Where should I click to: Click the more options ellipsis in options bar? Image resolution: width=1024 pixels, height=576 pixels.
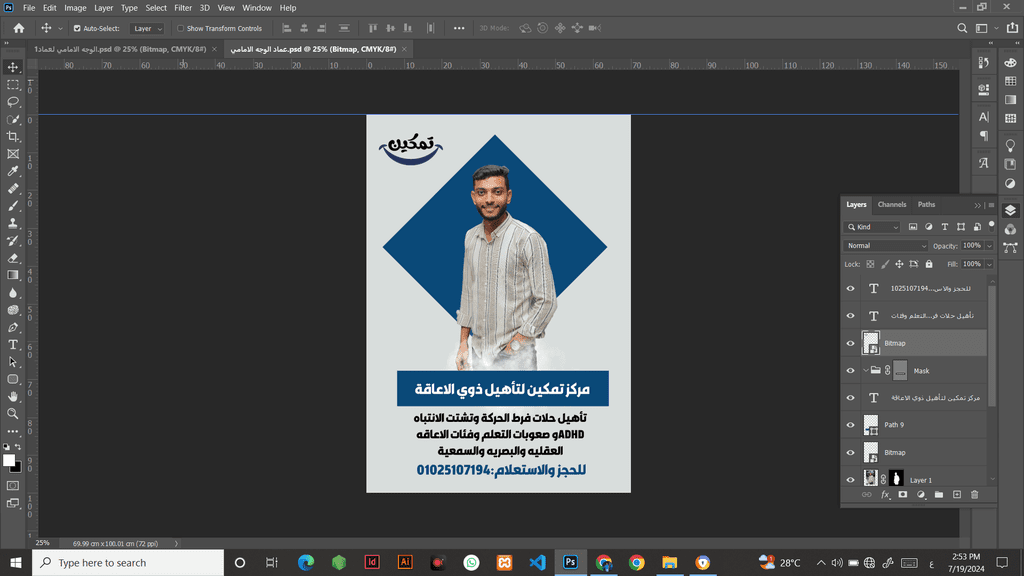pos(459,28)
